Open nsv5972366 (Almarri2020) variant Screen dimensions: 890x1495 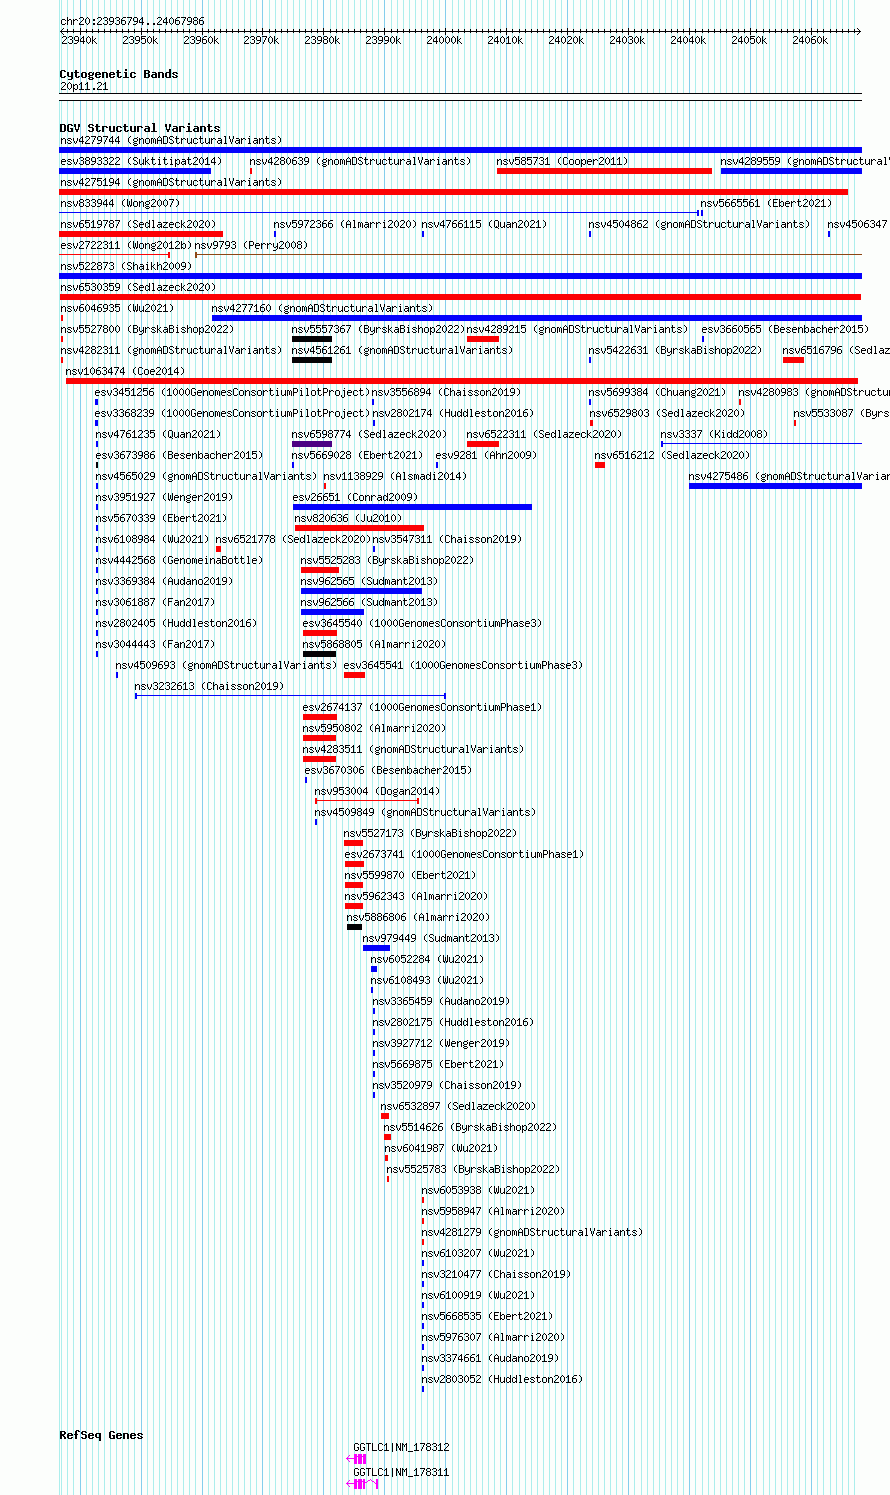(x=345, y=224)
